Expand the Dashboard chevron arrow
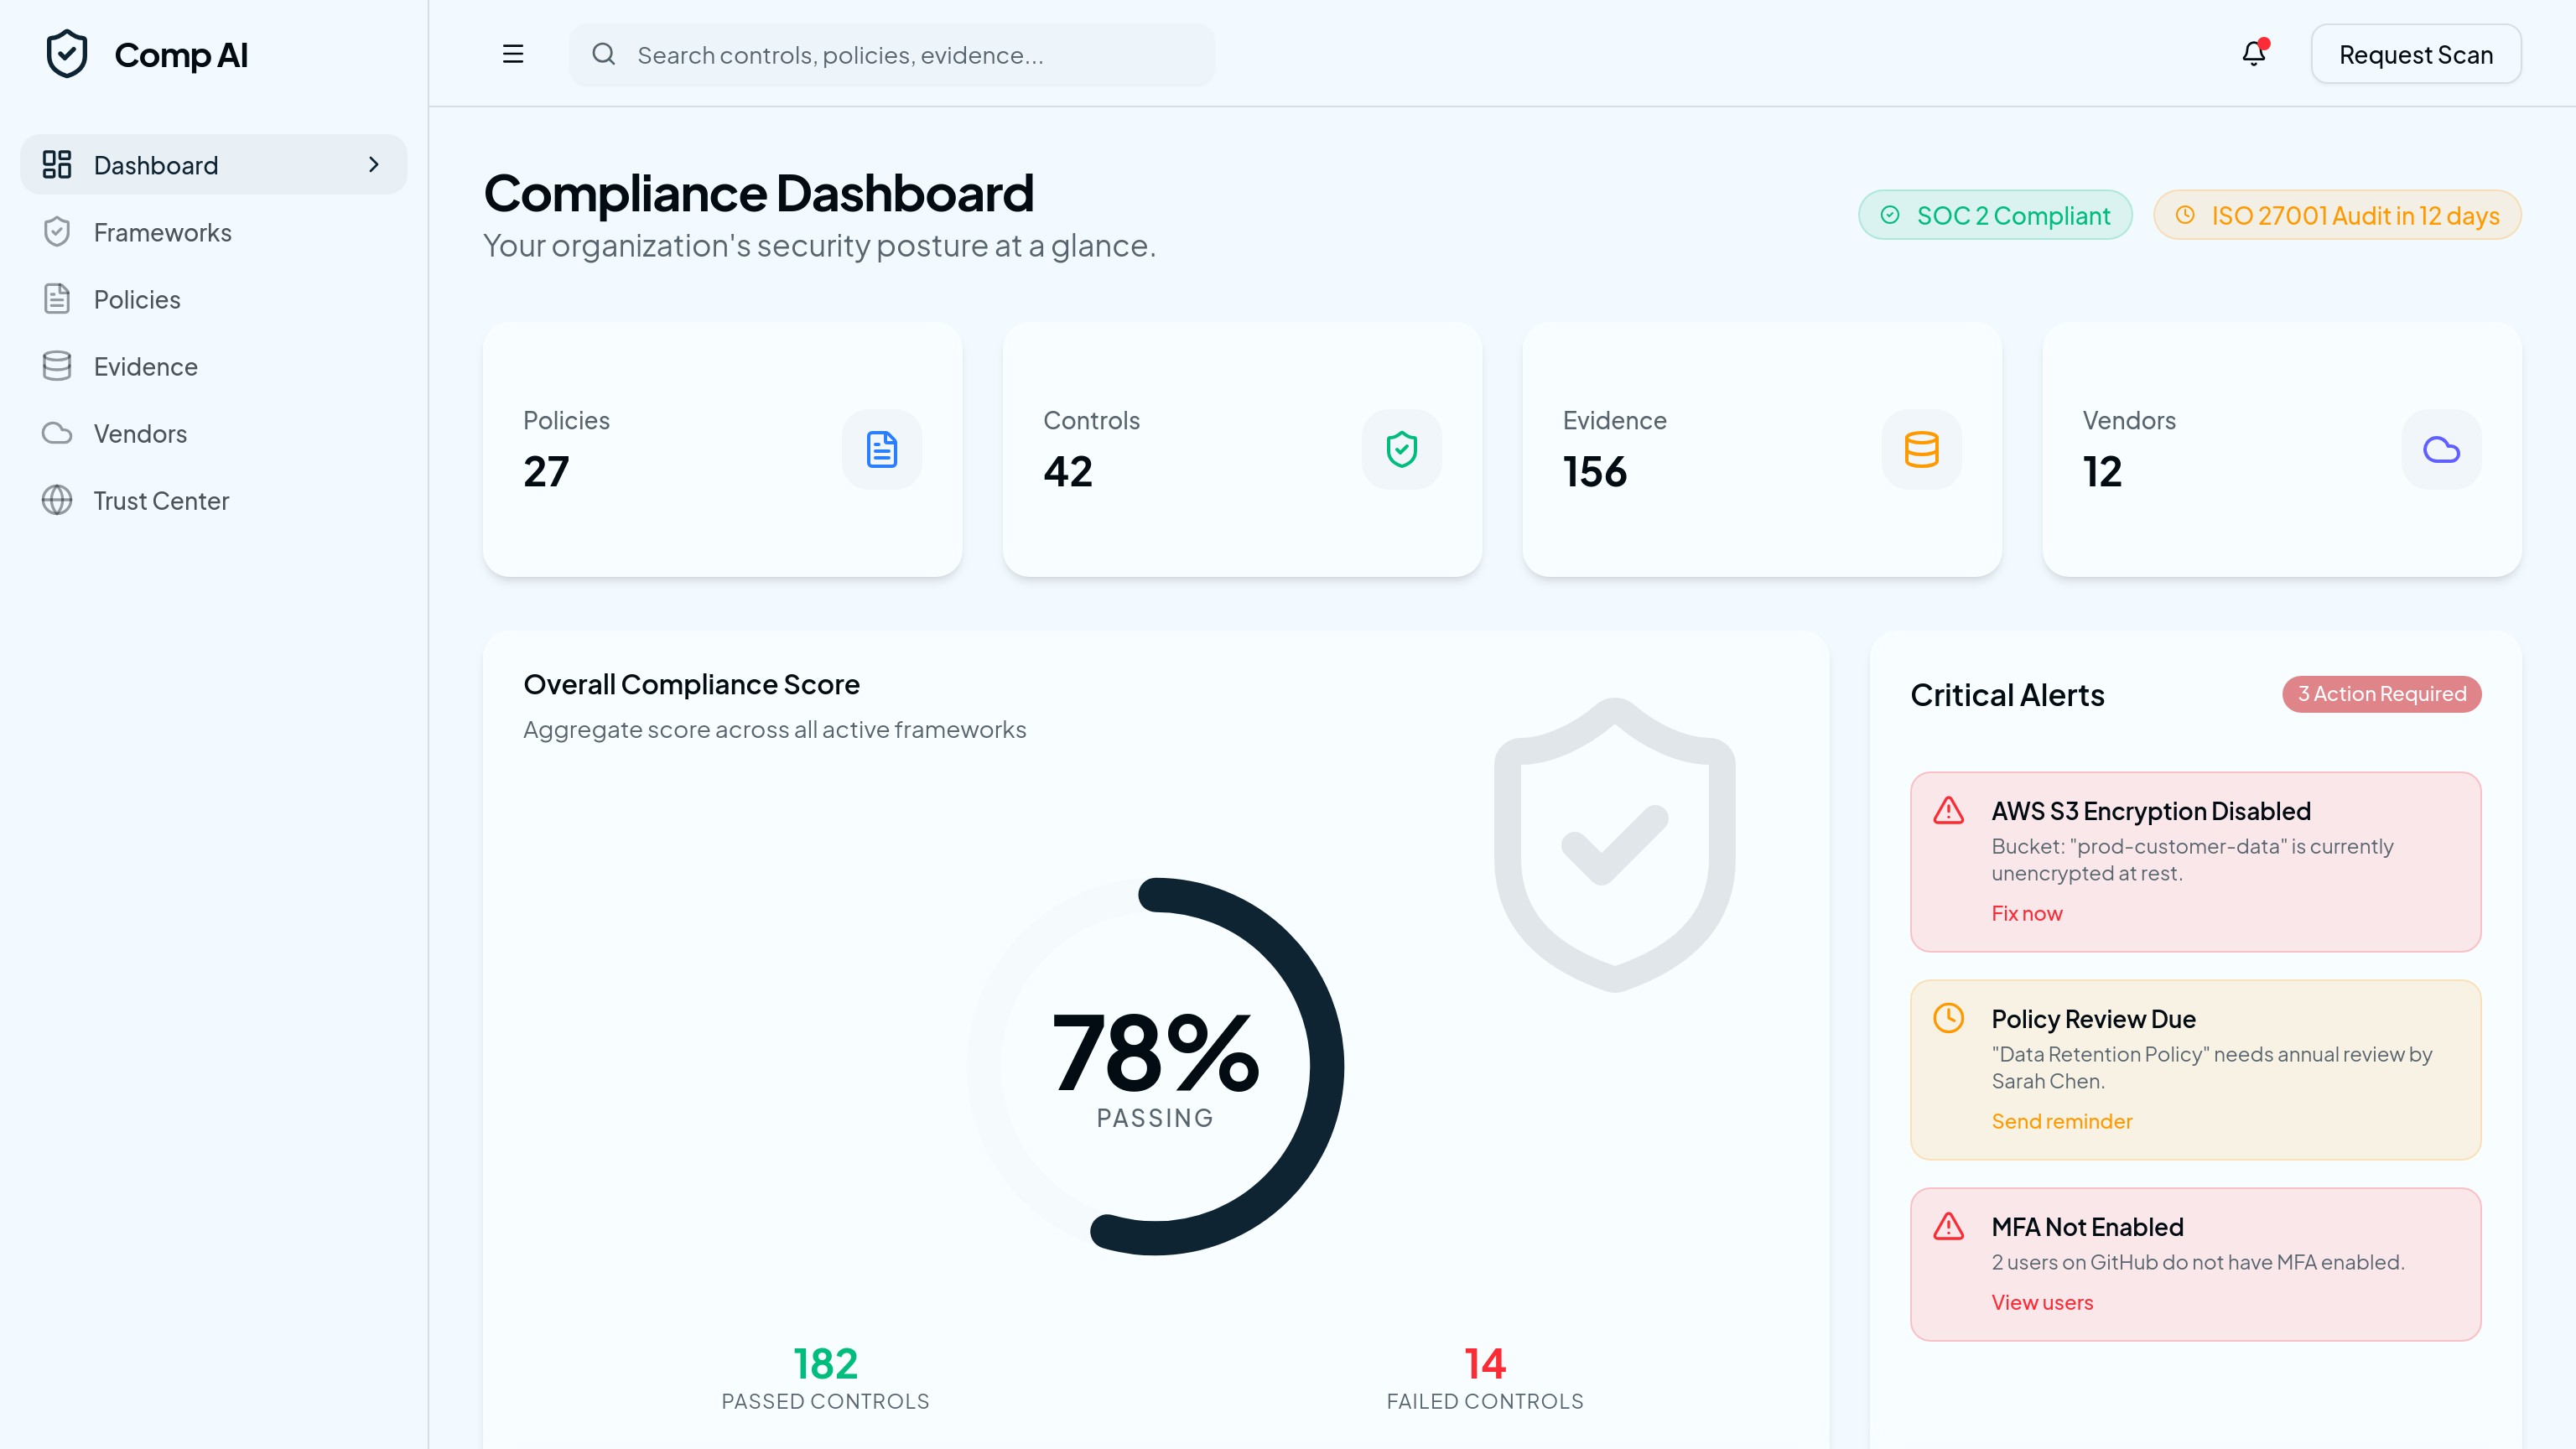 click(374, 164)
